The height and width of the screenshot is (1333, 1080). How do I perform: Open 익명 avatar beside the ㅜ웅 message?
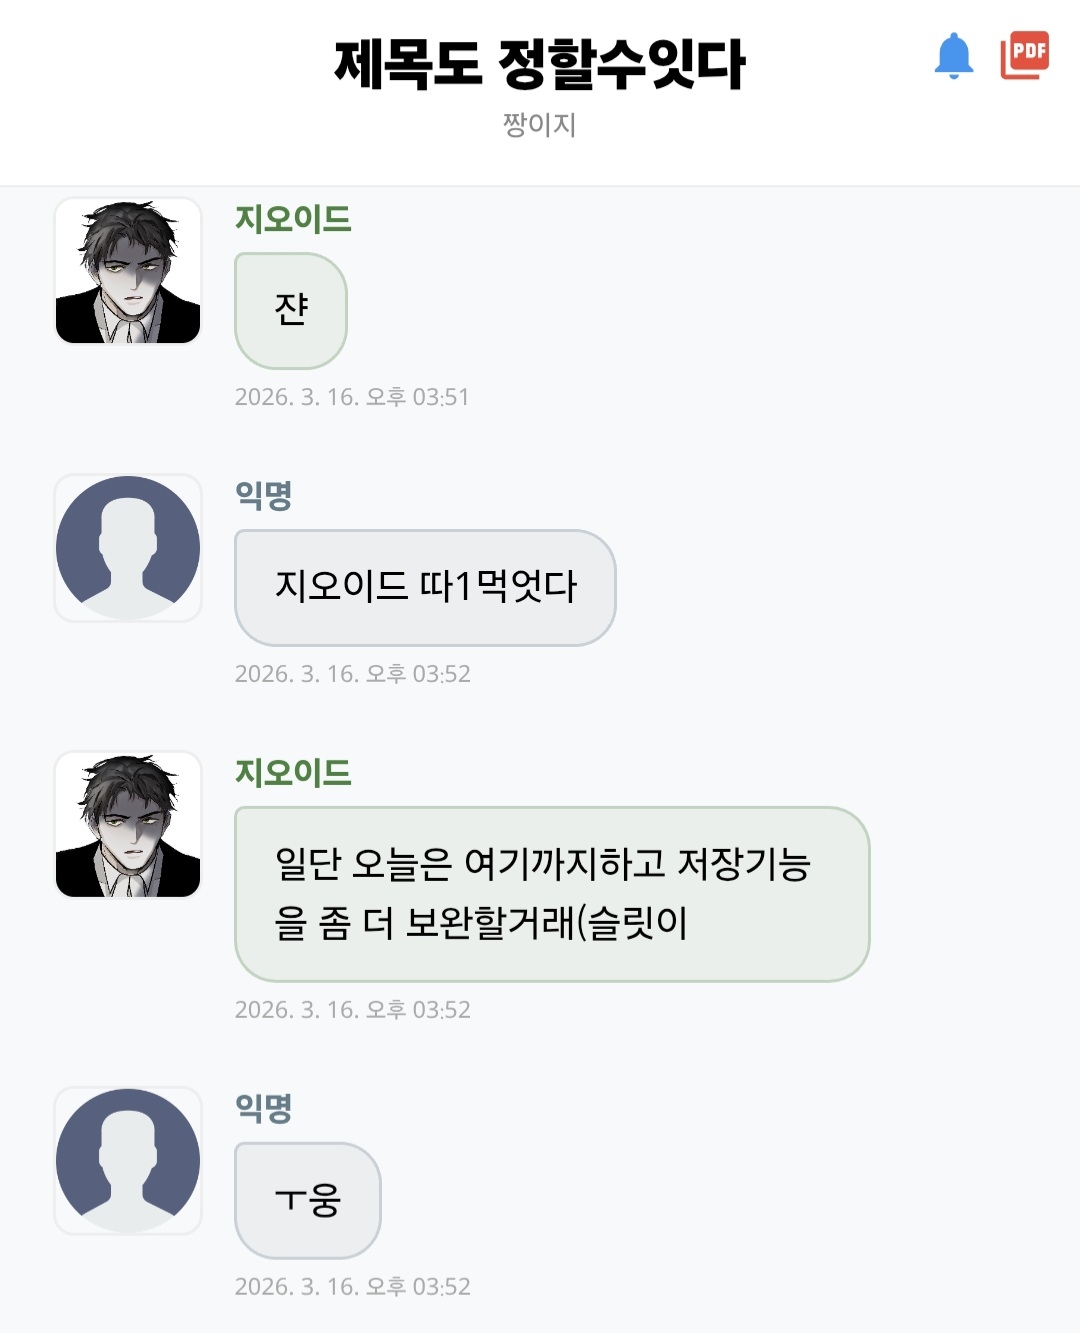tap(128, 1161)
